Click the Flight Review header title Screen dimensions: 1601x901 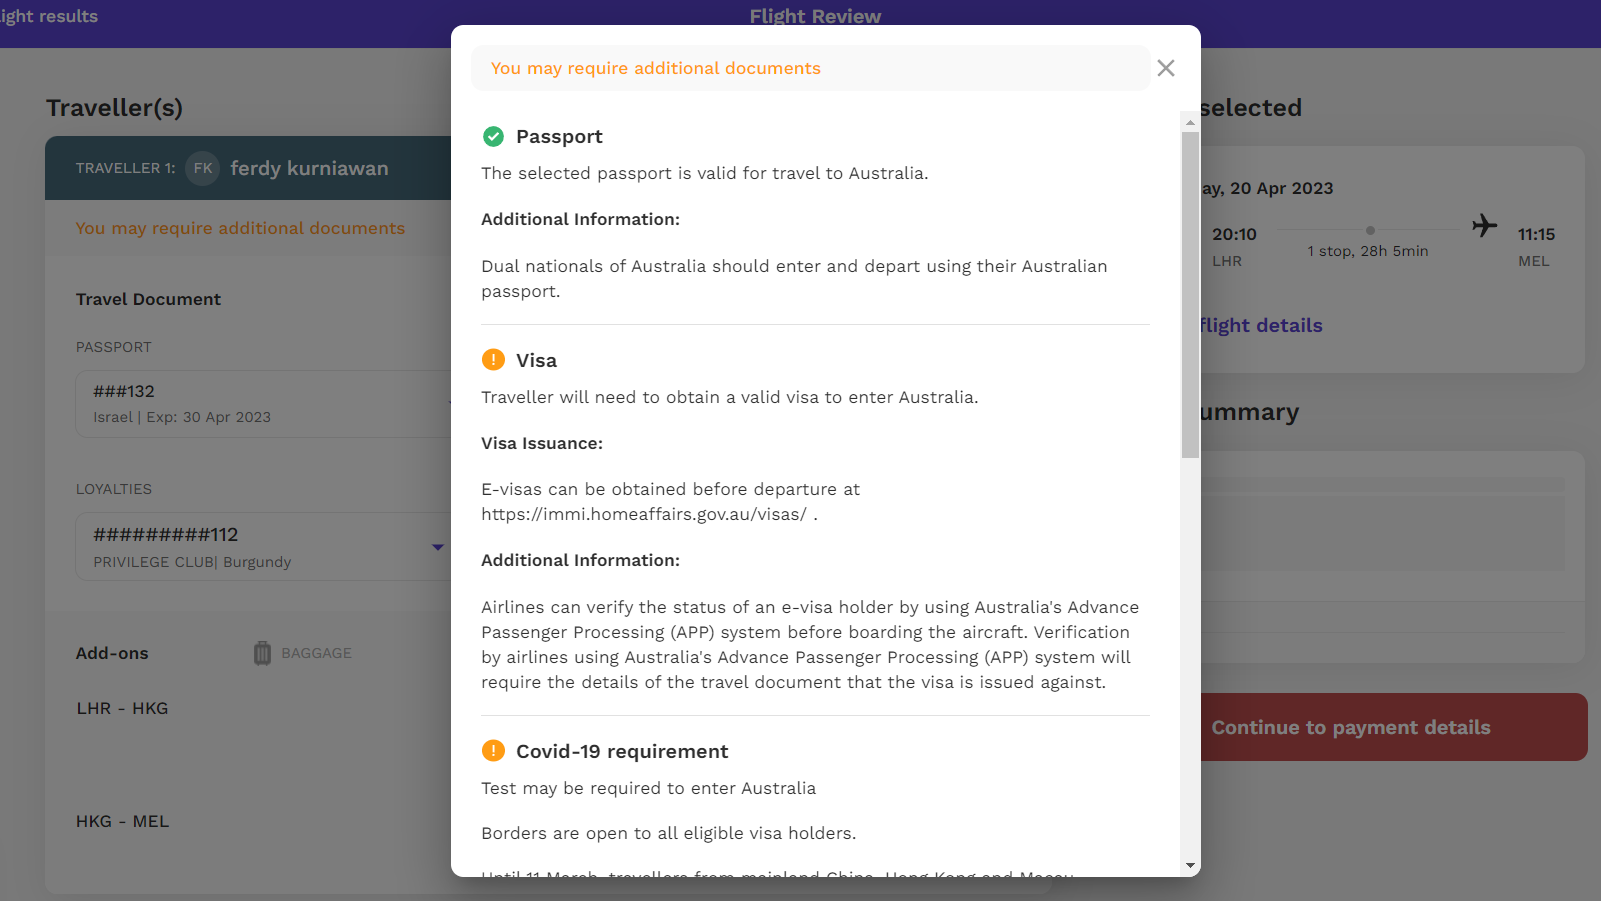pos(815,16)
